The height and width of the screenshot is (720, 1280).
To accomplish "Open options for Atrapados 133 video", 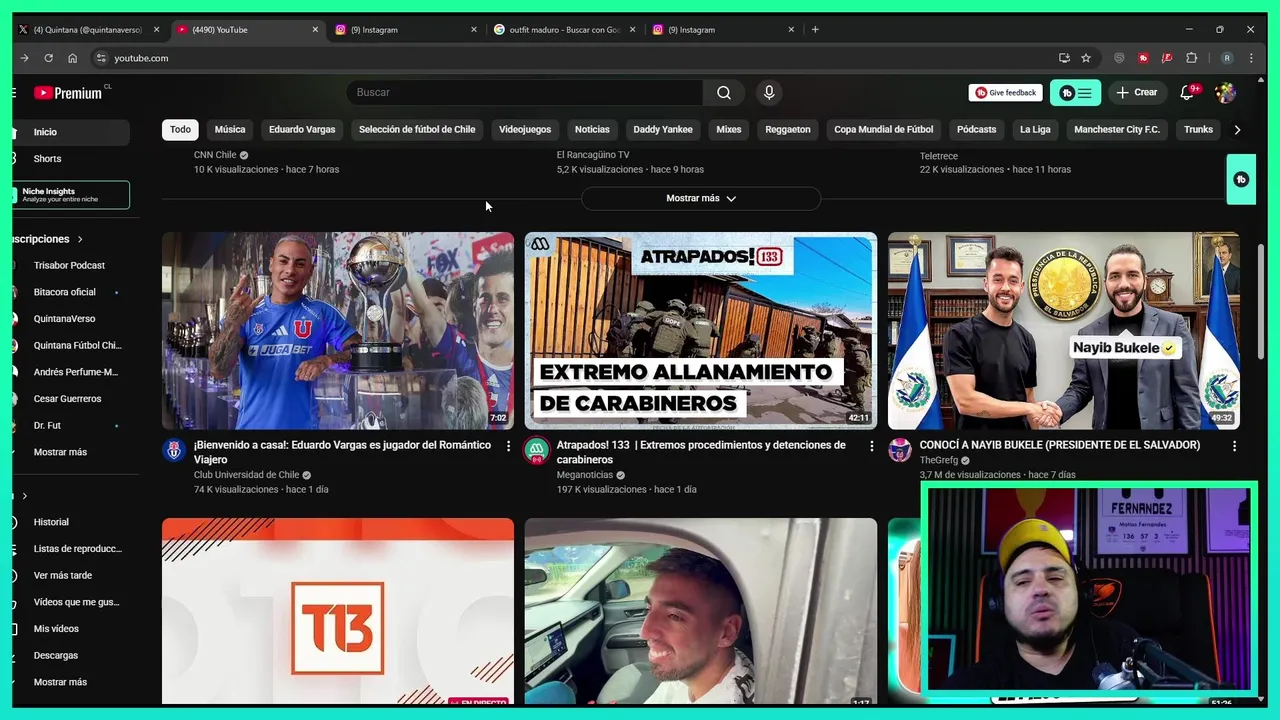I will [871, 446].
